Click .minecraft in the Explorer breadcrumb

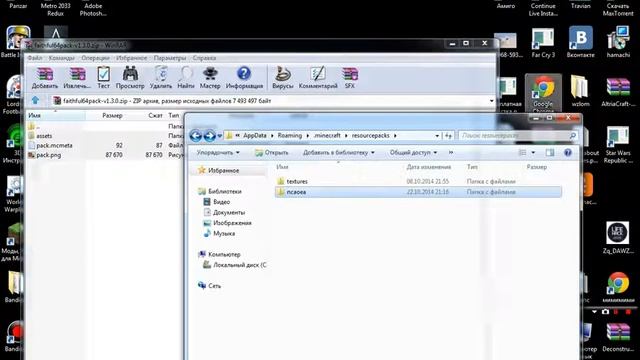tap(327, 136)
